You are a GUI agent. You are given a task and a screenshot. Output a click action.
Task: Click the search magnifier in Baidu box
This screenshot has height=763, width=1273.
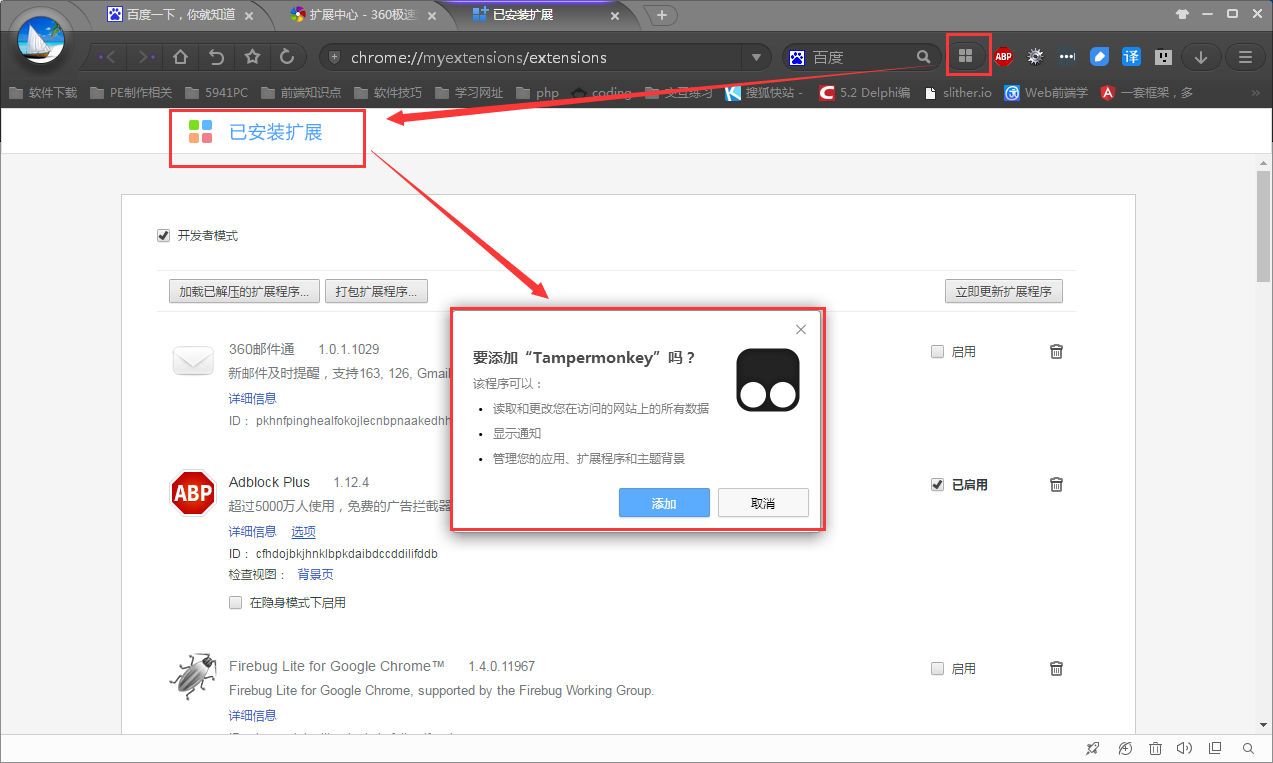pos(923,57)
